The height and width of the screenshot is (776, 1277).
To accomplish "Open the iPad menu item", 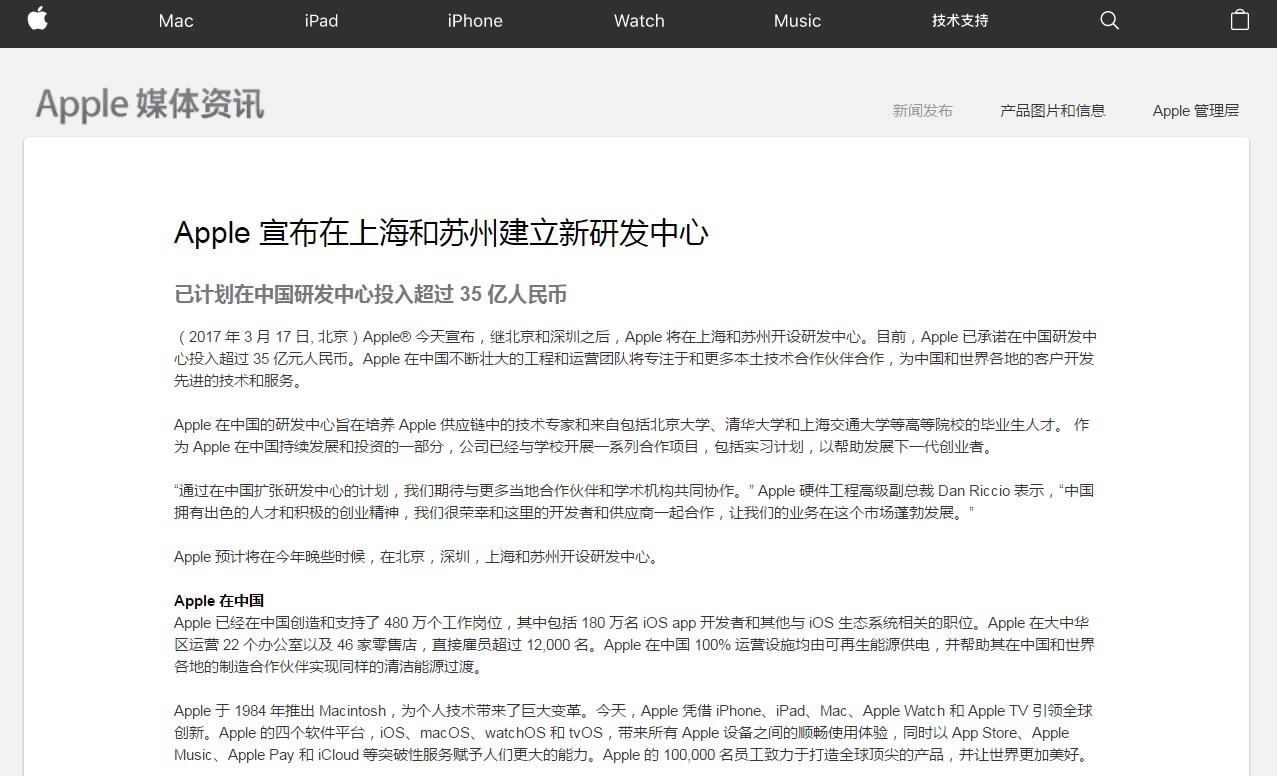I will [x=321, y=21].
